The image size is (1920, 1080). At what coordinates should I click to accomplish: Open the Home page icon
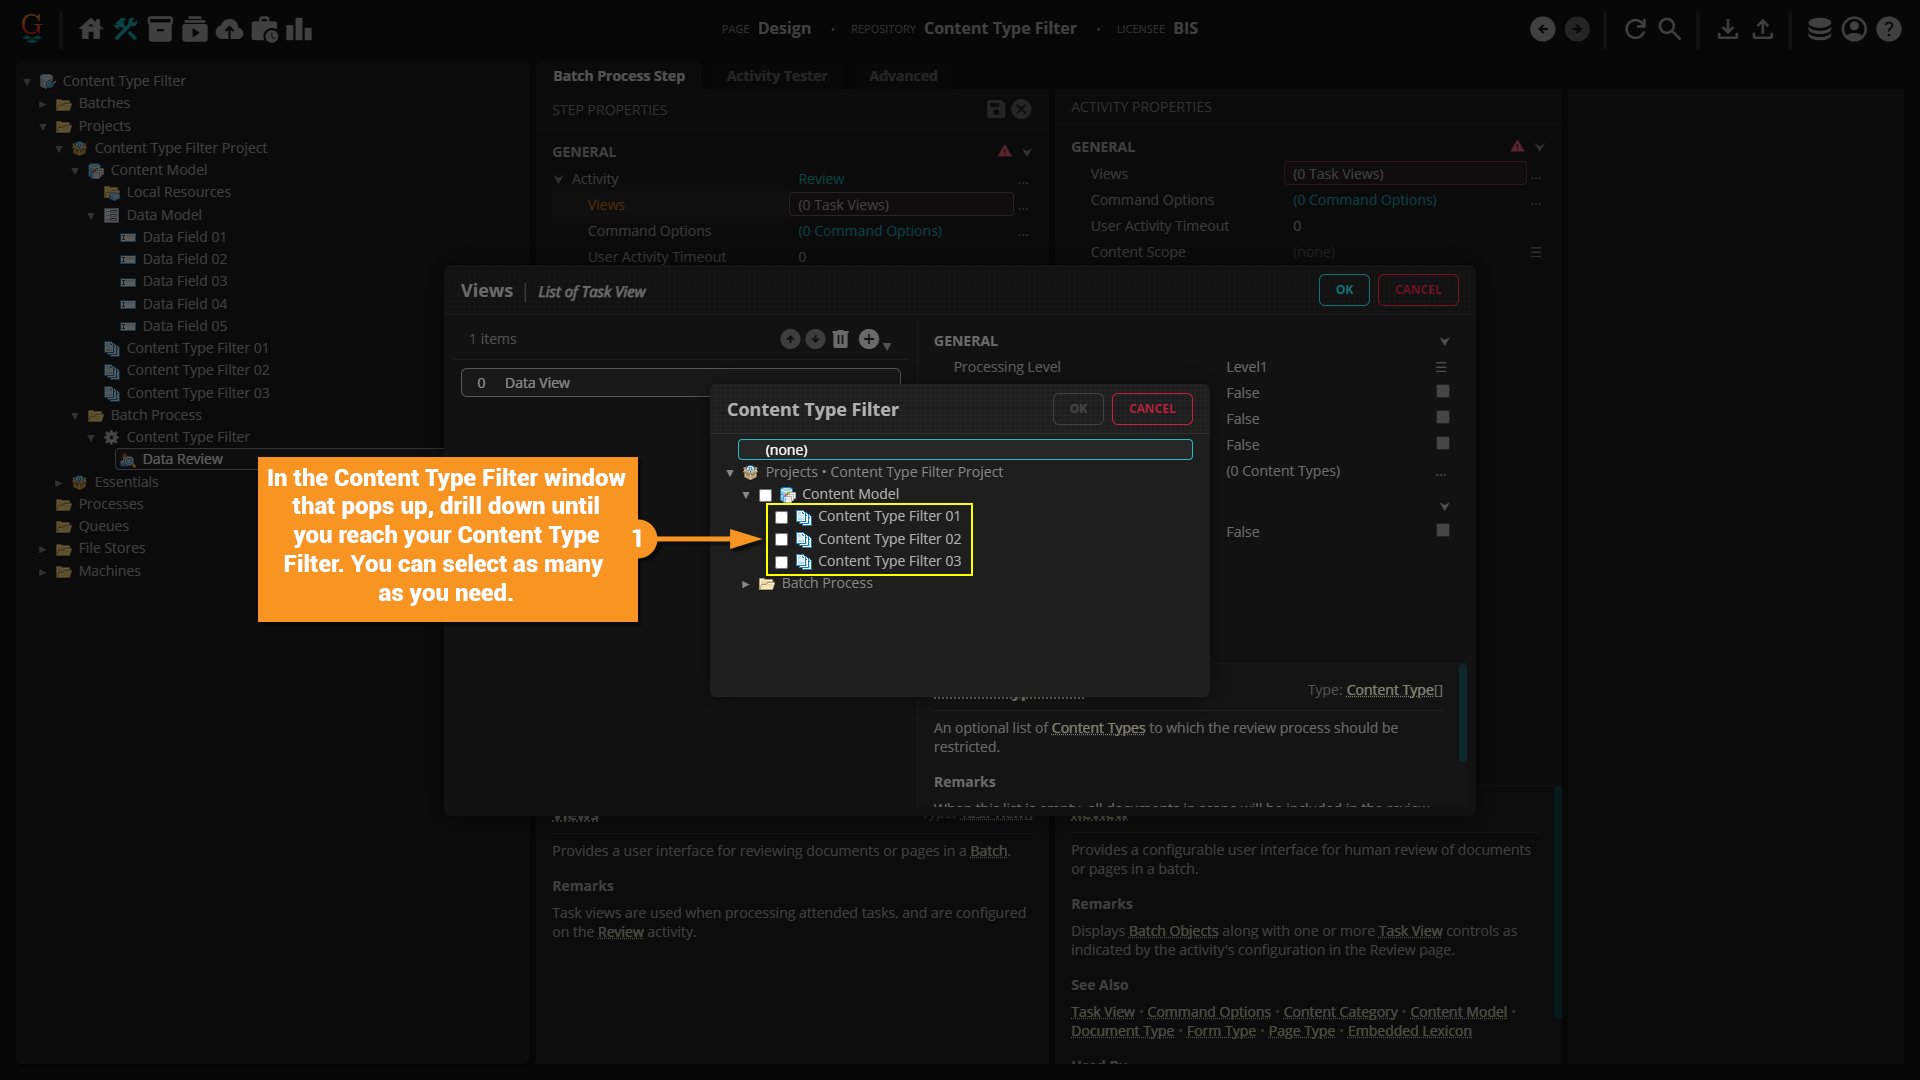tap(90, 29)
